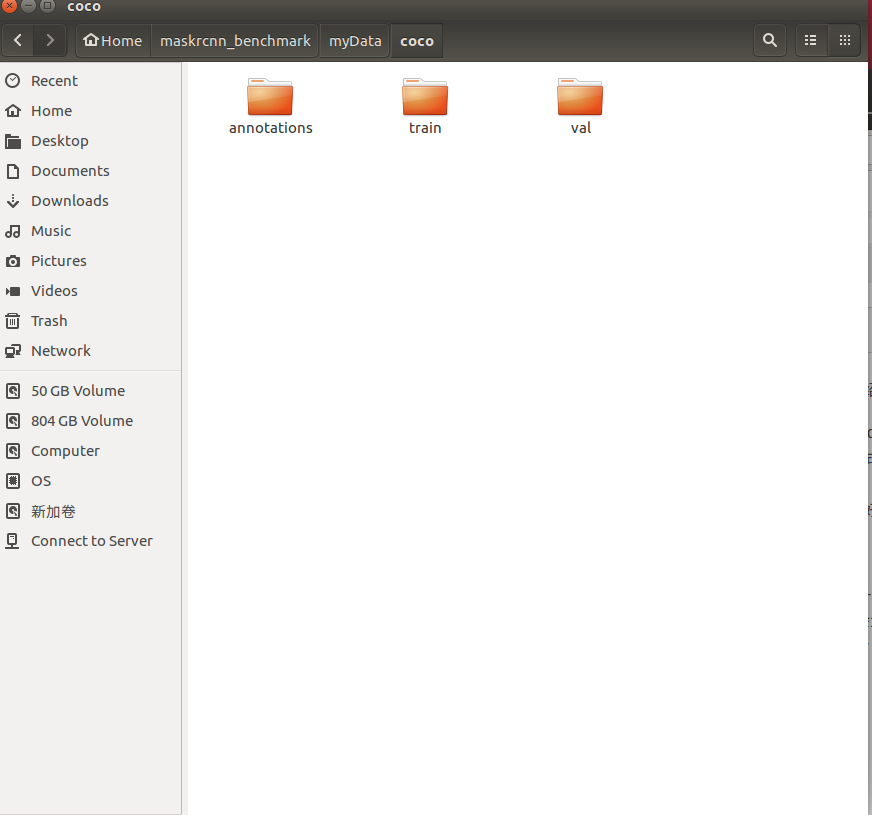Go forward using the right arrow button
Viewport: 872px width, 815px height.
click(50, 40)
